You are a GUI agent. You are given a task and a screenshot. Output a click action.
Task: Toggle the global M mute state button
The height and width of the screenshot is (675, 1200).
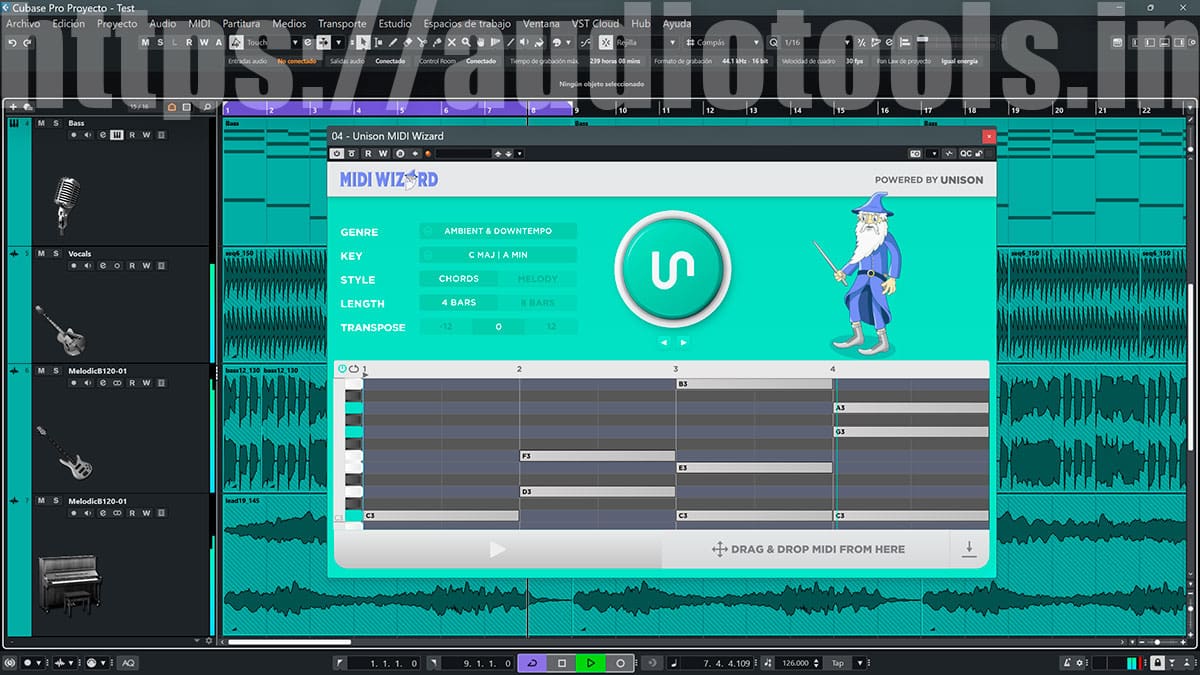coord(145,43)
